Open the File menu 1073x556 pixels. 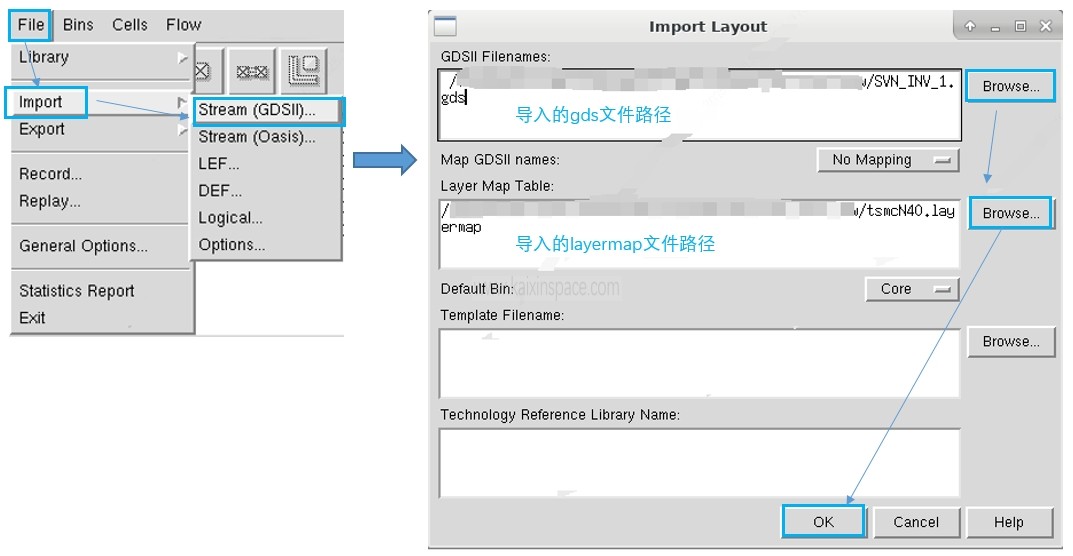[x=31, y=25]
